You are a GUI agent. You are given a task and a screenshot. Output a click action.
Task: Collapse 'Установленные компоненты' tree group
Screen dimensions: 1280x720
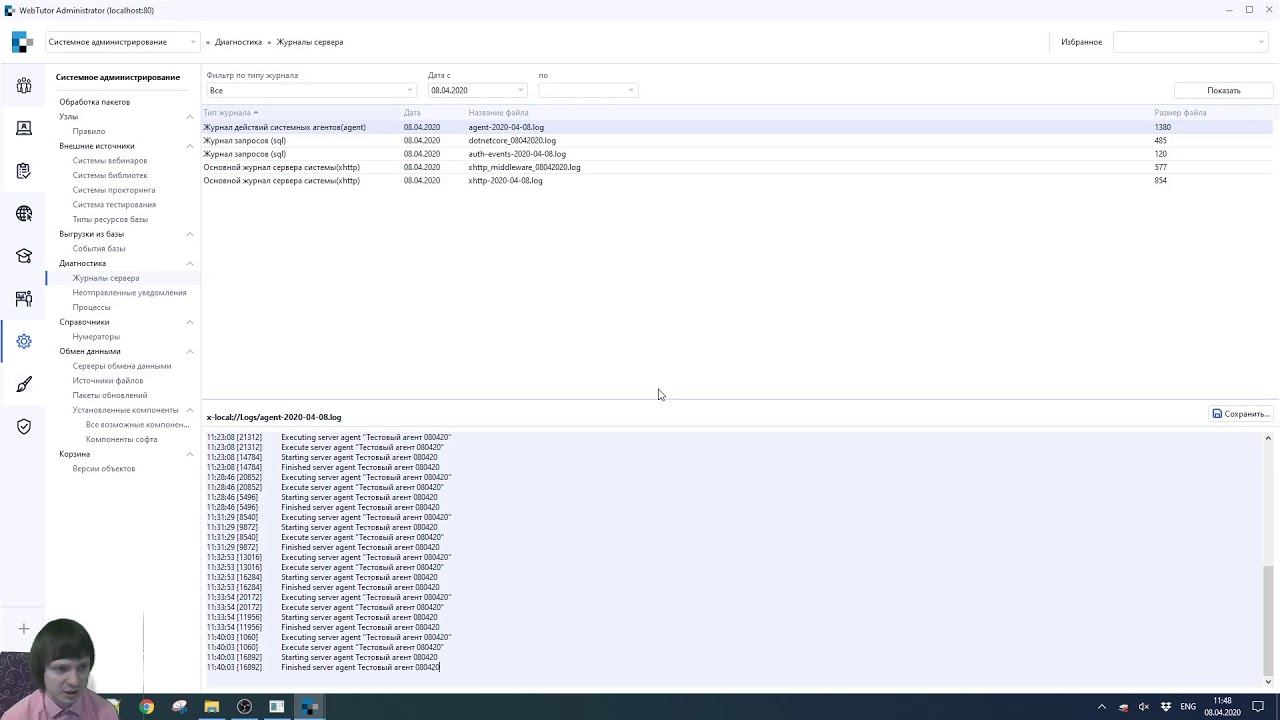pyautogui.click(x=190, y=410)
